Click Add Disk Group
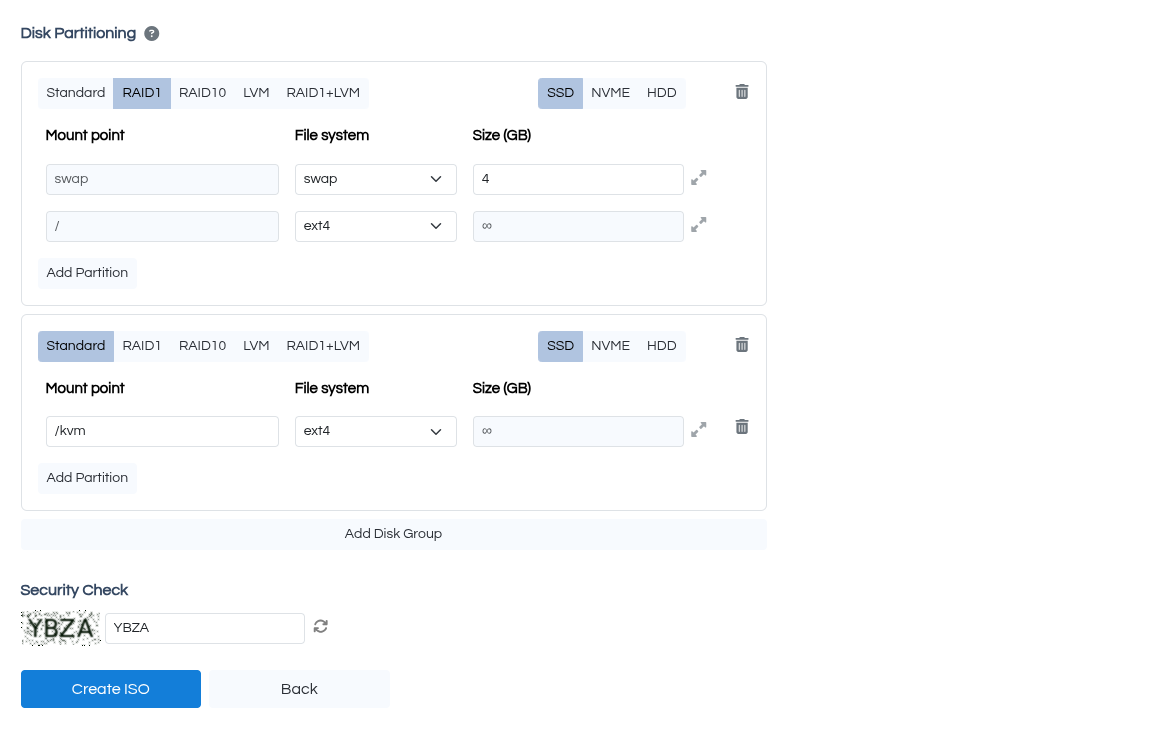 pos(393,533)
